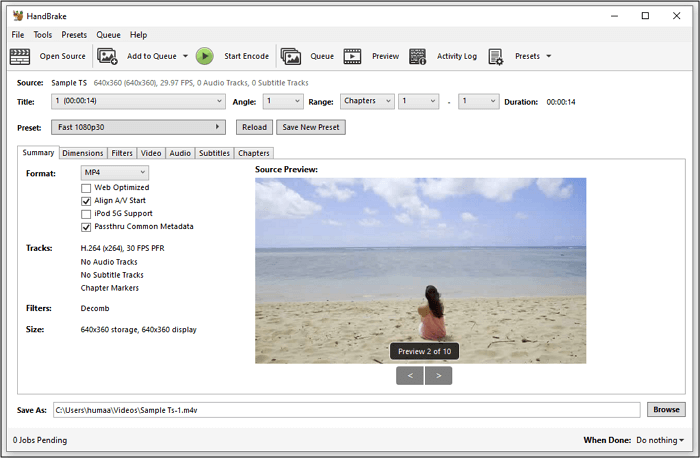
Task: Open the Range Chapters dropdown
Action: 366,101
